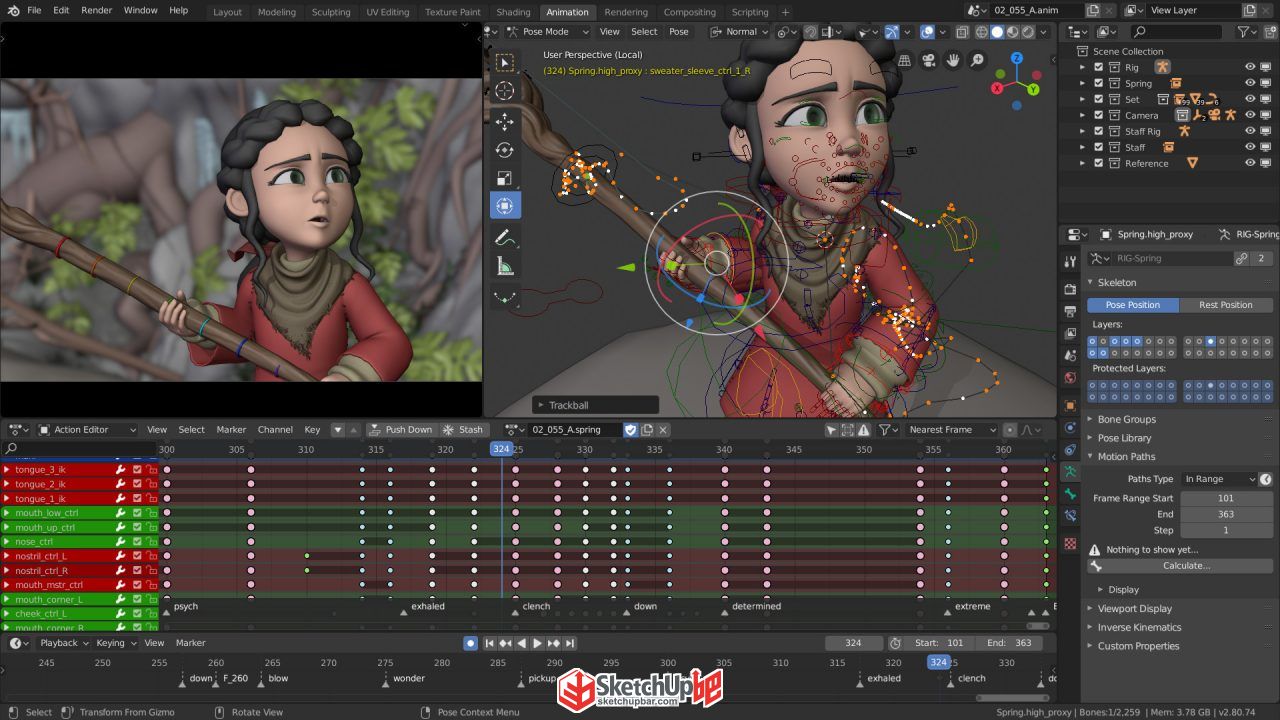This screenshot has width=1280, height=720.
Task: Uncheck the Reference collection checkbox
Action: [x=1098, y=163]
